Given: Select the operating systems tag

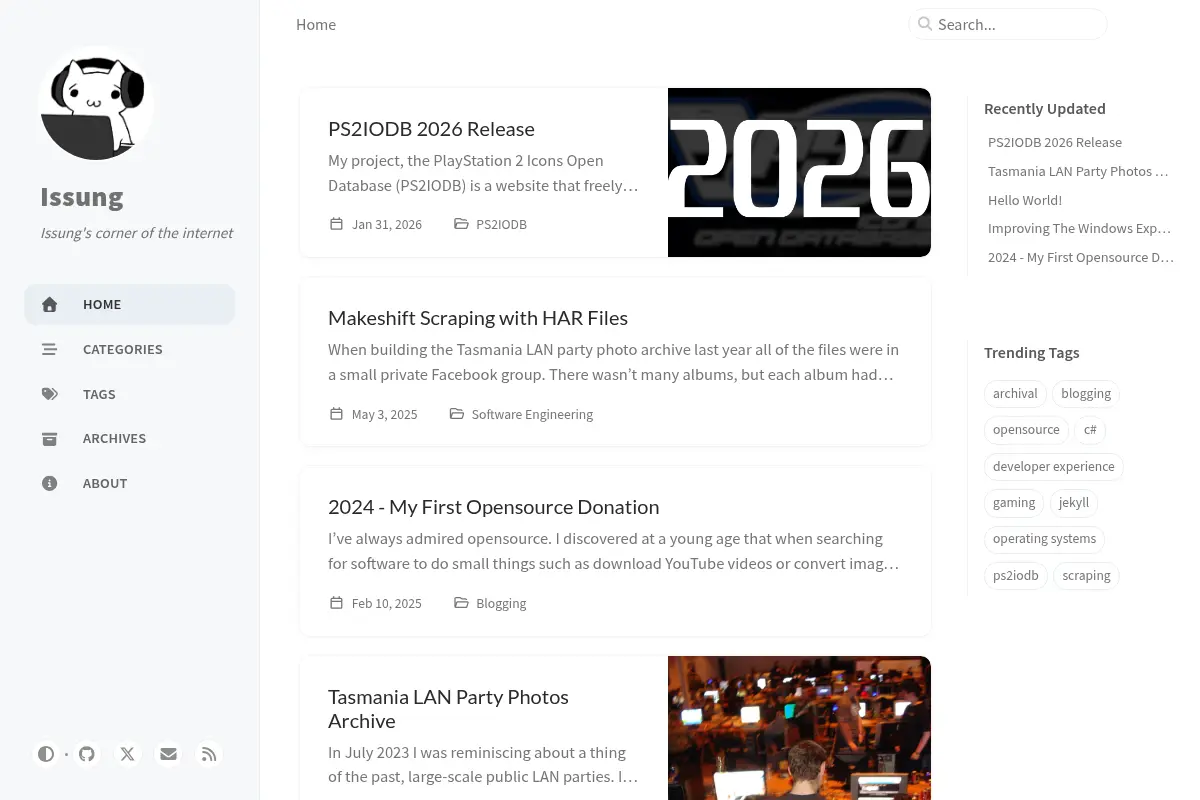Looking at the screenshot, I should 1044,539.
